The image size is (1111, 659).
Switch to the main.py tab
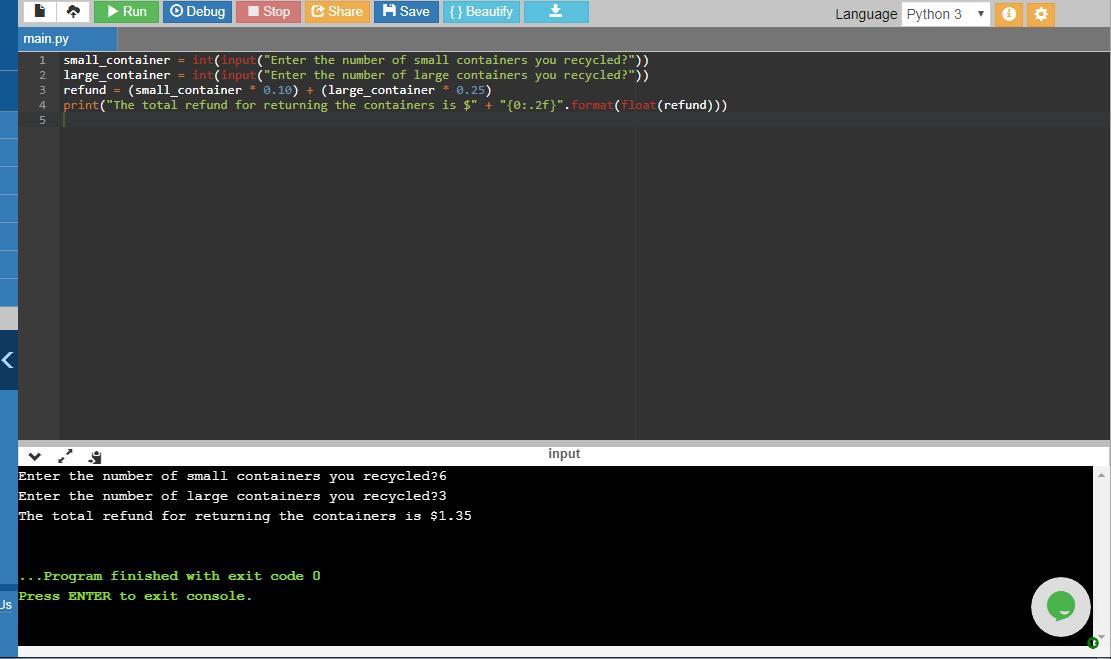[47, 39]
